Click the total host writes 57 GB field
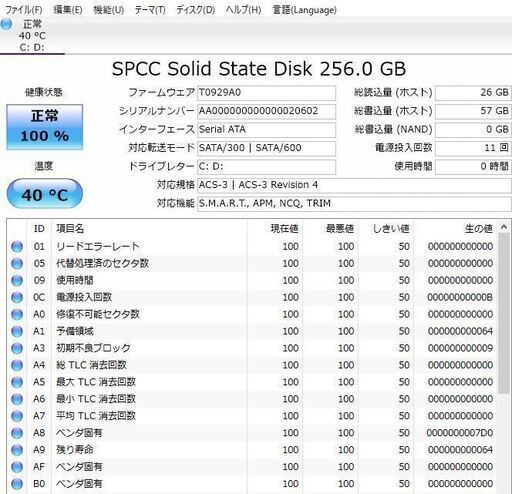The image size is (512, 494). click(x=473, y=111)
